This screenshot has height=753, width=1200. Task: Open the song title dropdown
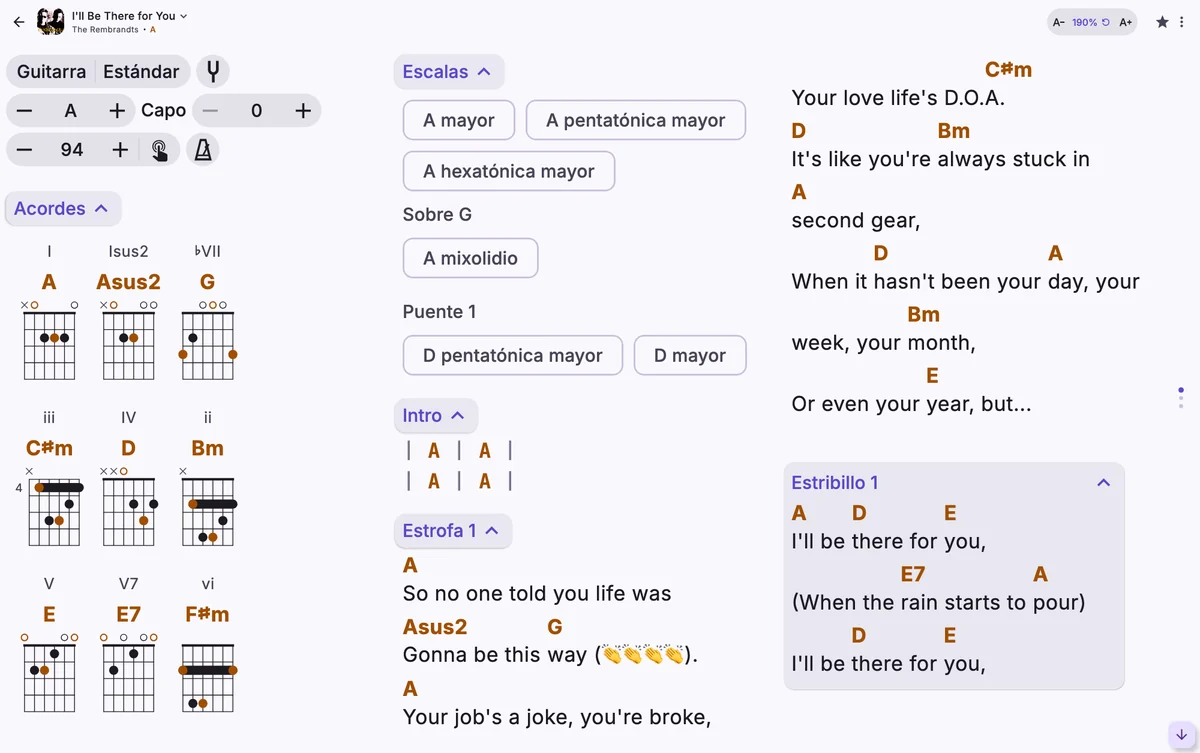click(130, 16)
